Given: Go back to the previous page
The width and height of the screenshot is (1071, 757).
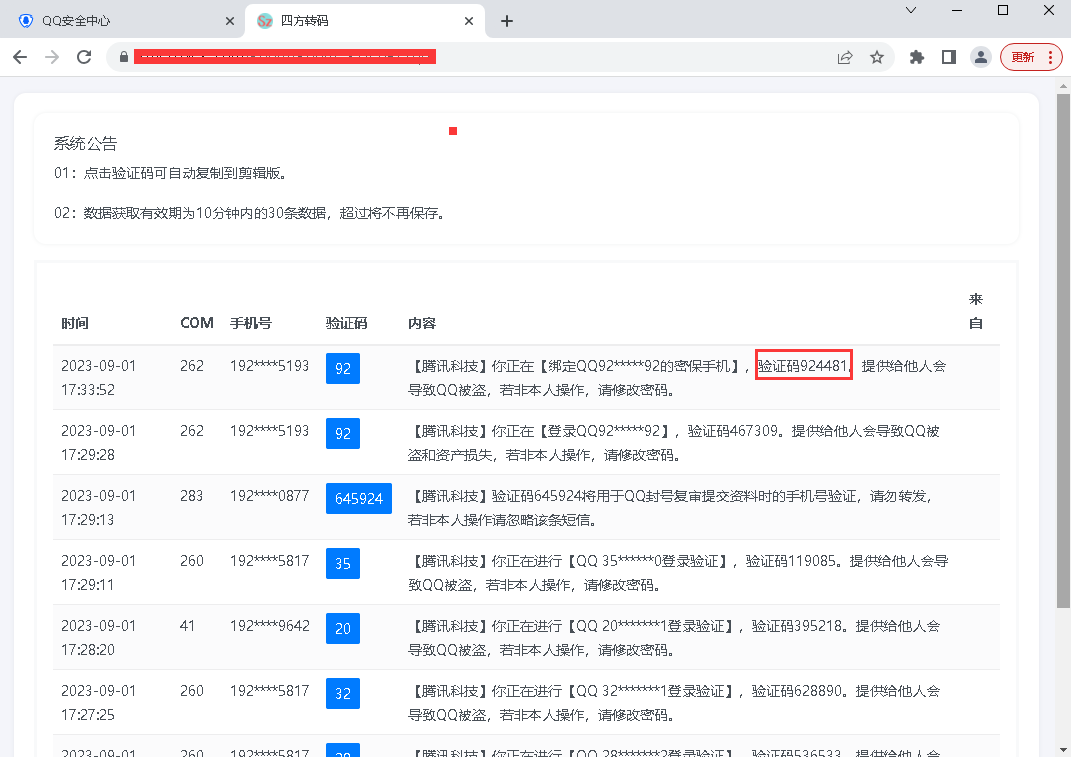Looking at the screenshot, I should click(x=20, y=57).
